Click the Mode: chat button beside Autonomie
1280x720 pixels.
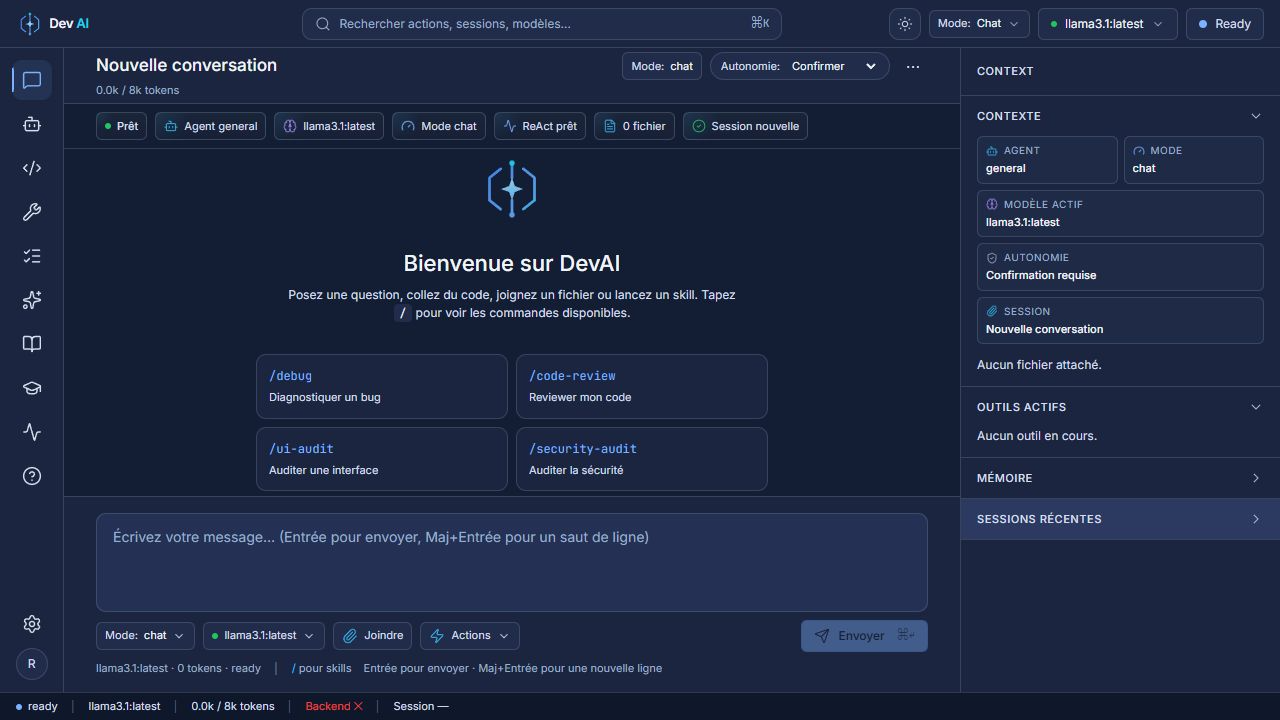click(x=661, y=66)
